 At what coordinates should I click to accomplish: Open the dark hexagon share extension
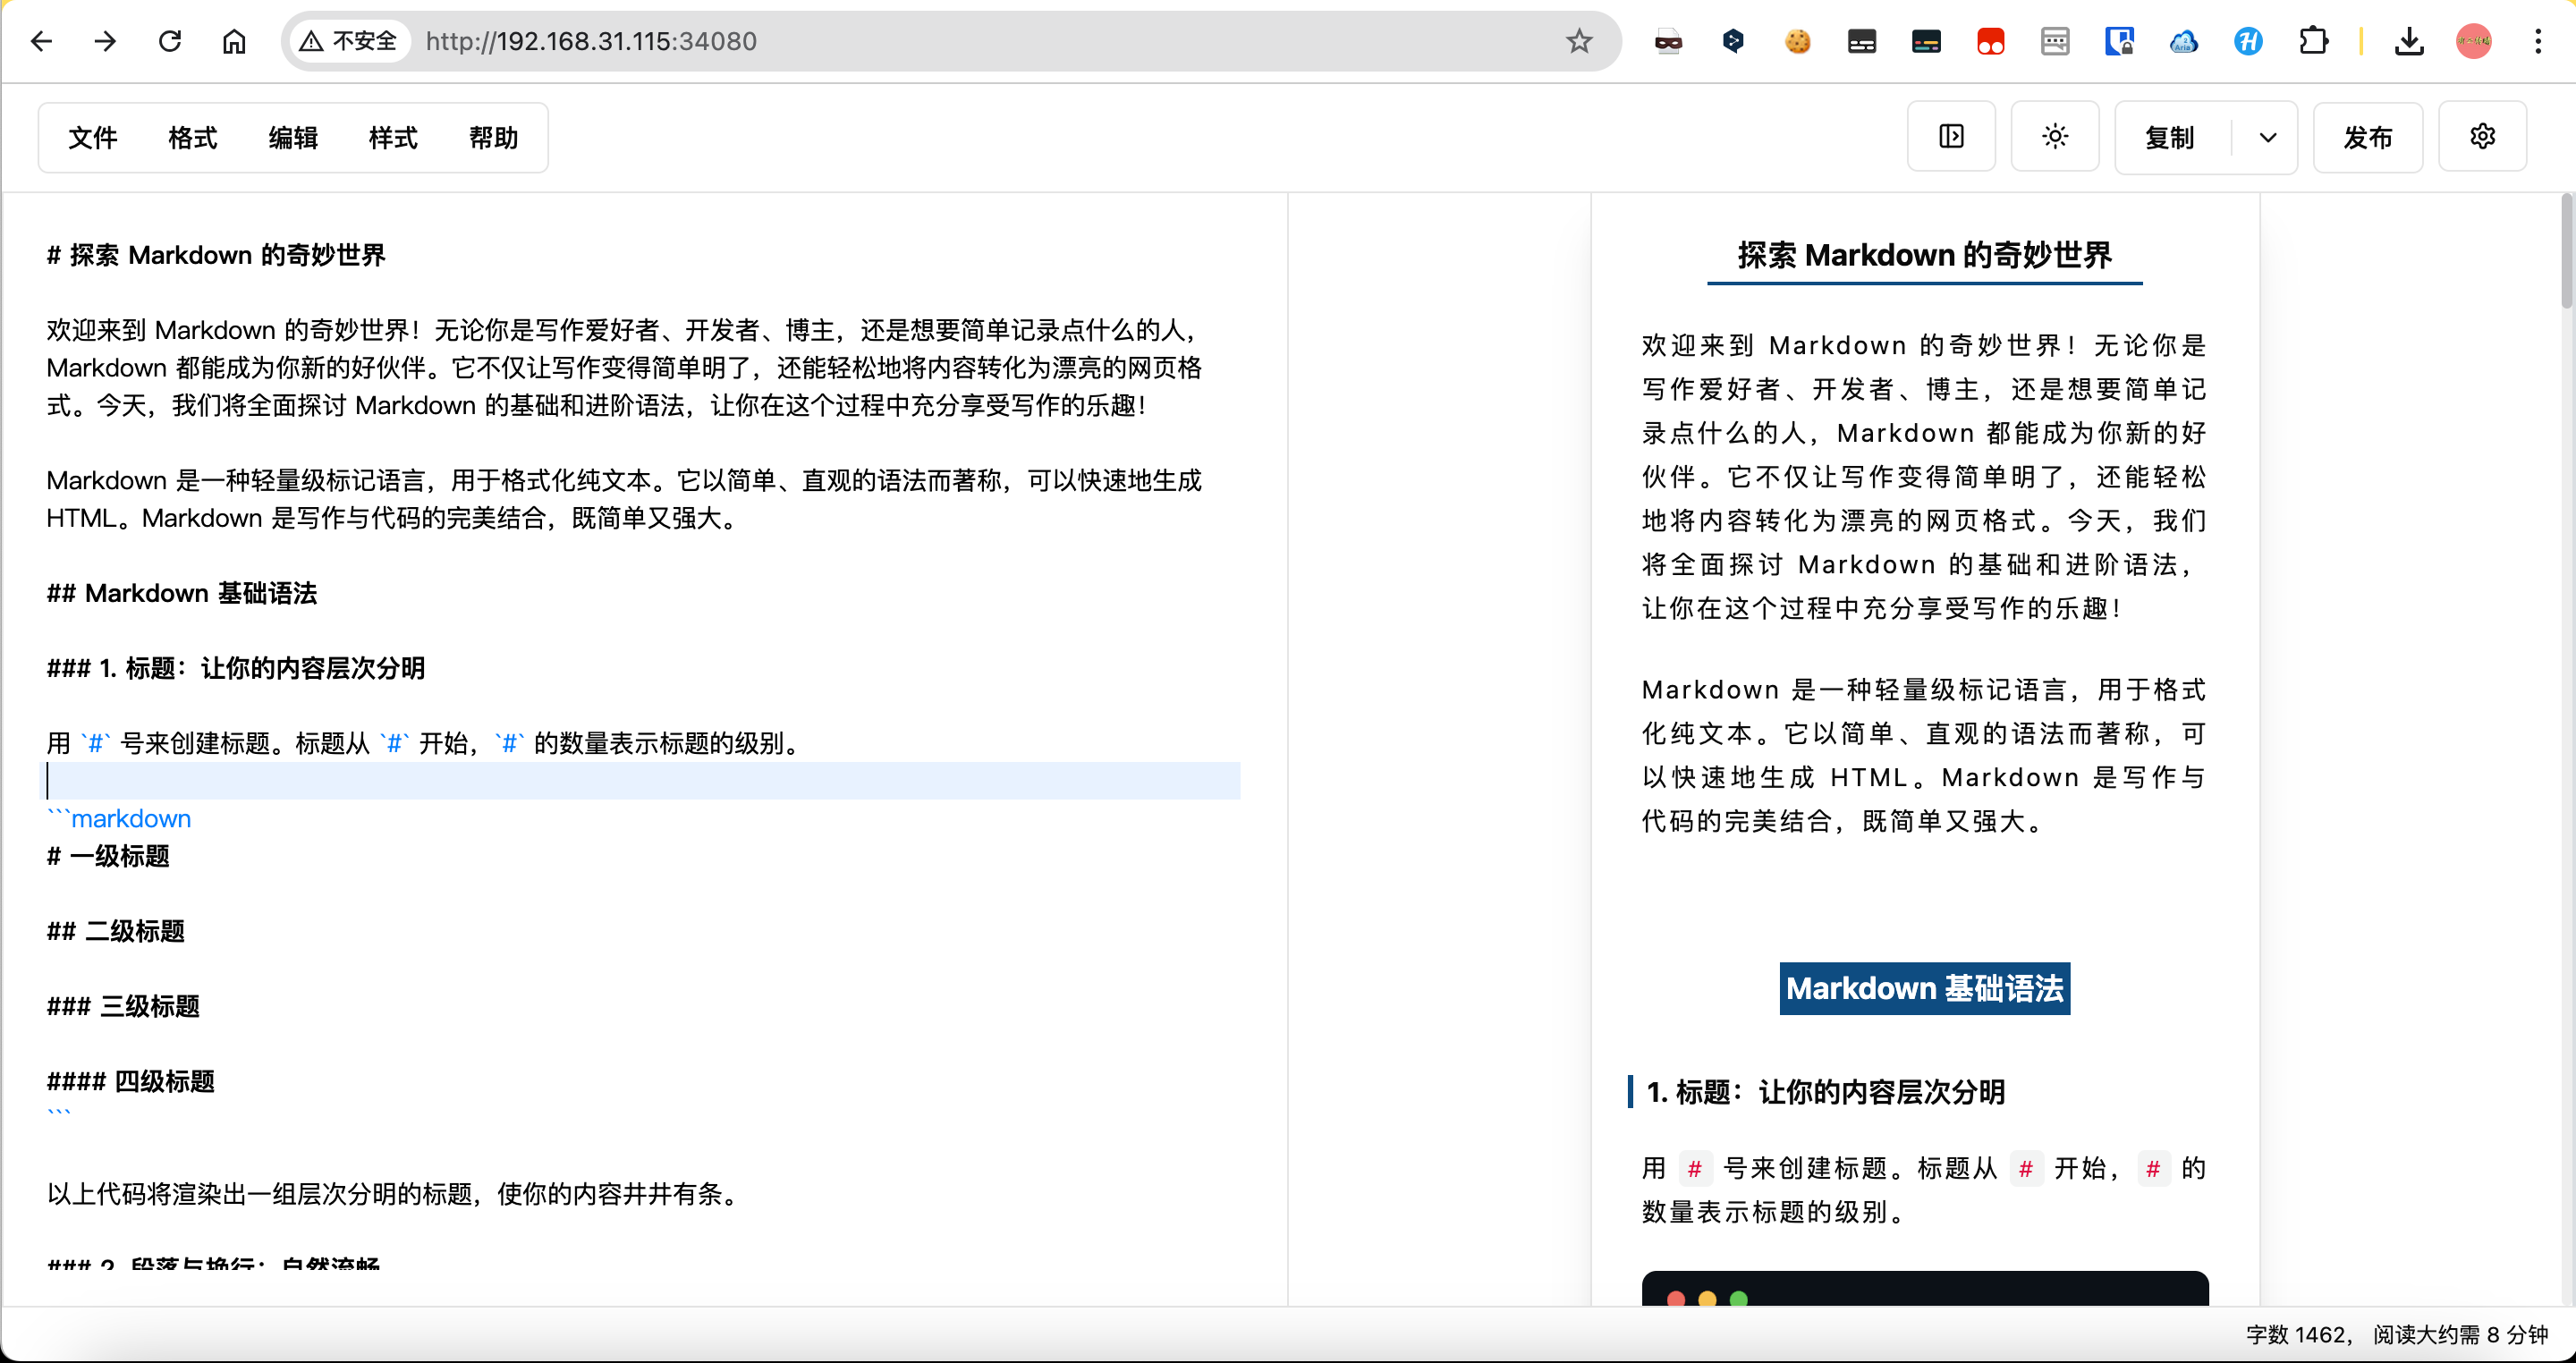1733,41
